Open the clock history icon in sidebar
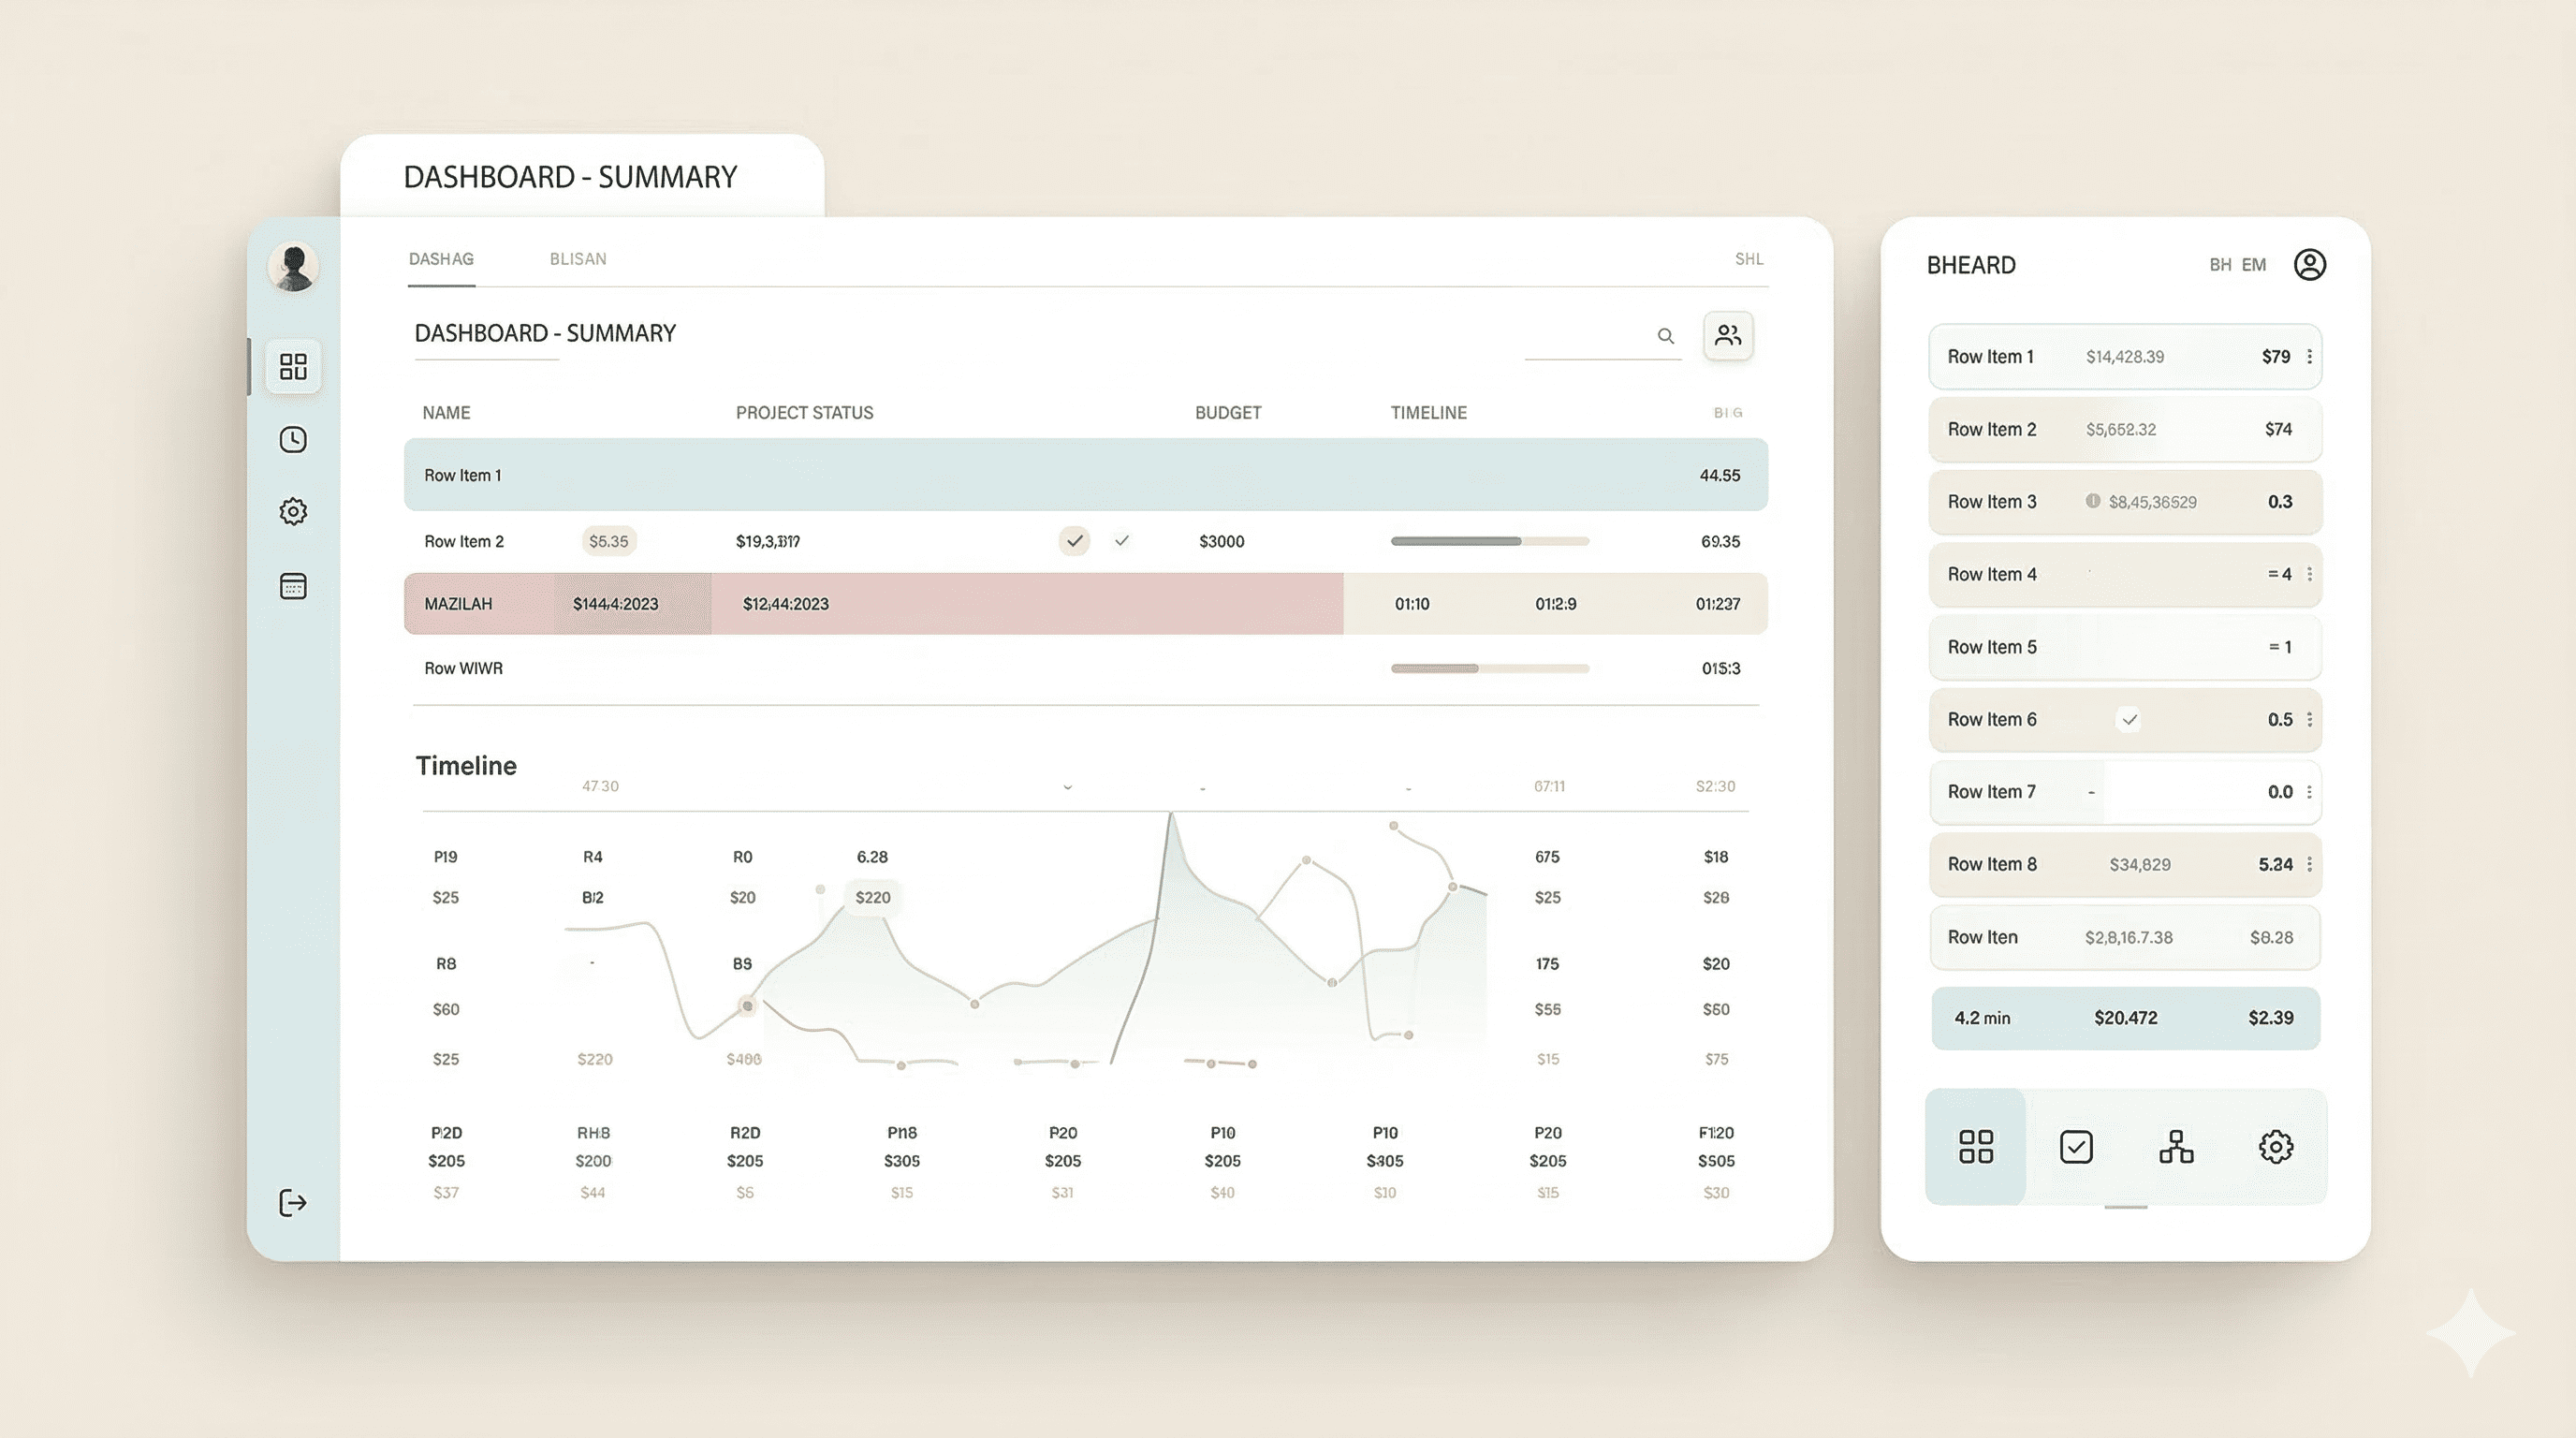 tap(293, 440)
